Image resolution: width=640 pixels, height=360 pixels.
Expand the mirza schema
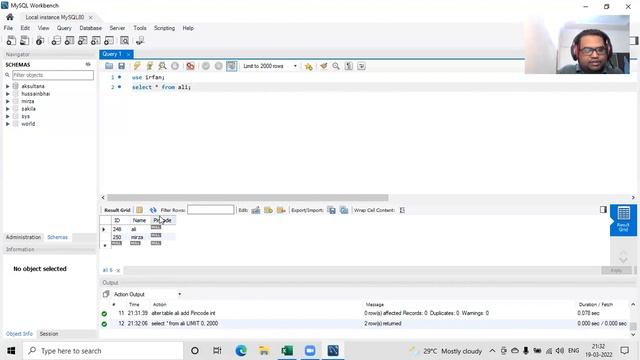[7, 101]
